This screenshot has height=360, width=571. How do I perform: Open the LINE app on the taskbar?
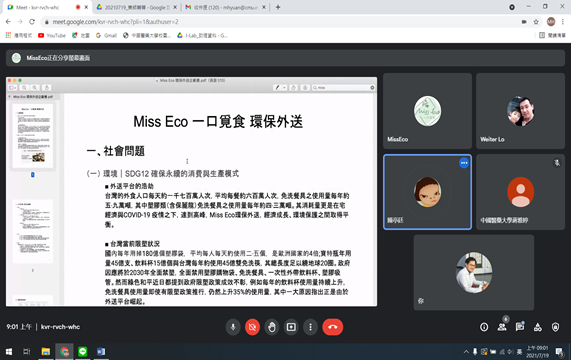point(83,352)
